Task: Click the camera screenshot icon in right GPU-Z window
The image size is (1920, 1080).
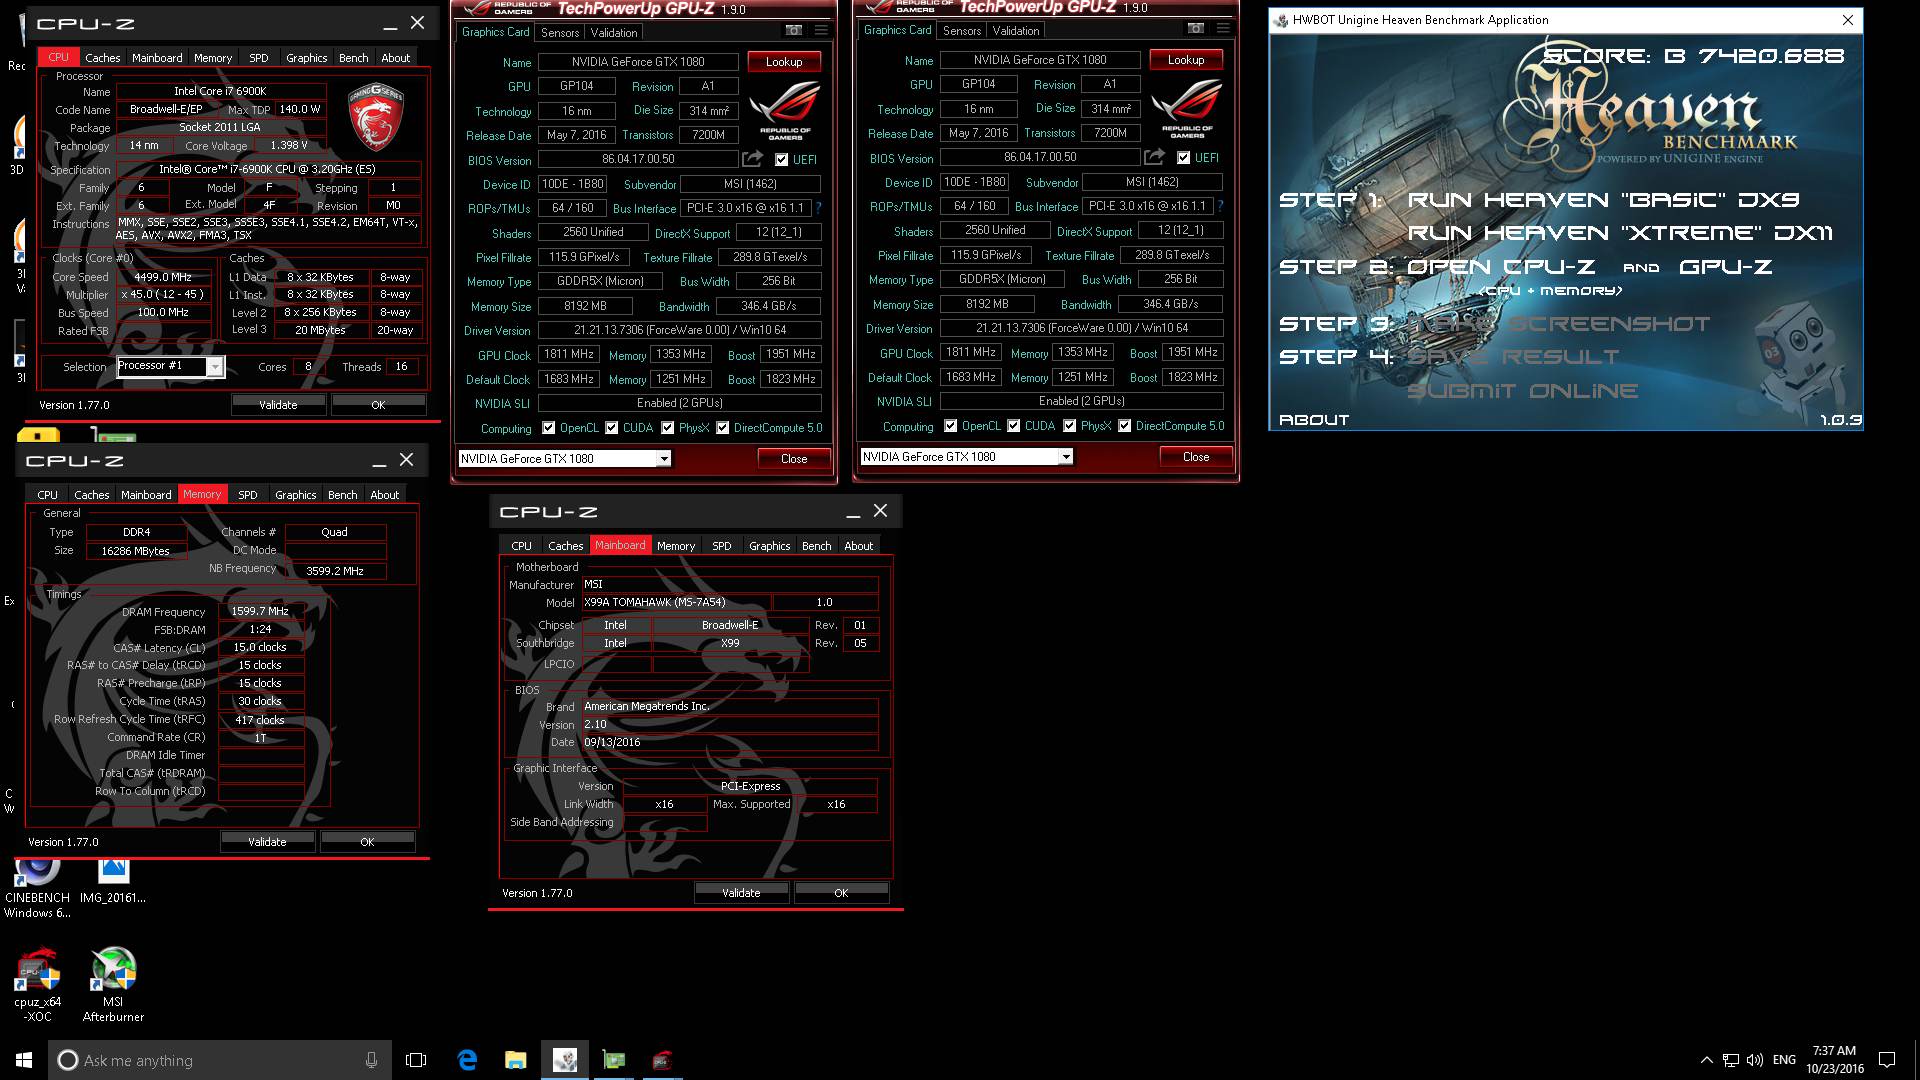Action: click(x=1195, y=28)
